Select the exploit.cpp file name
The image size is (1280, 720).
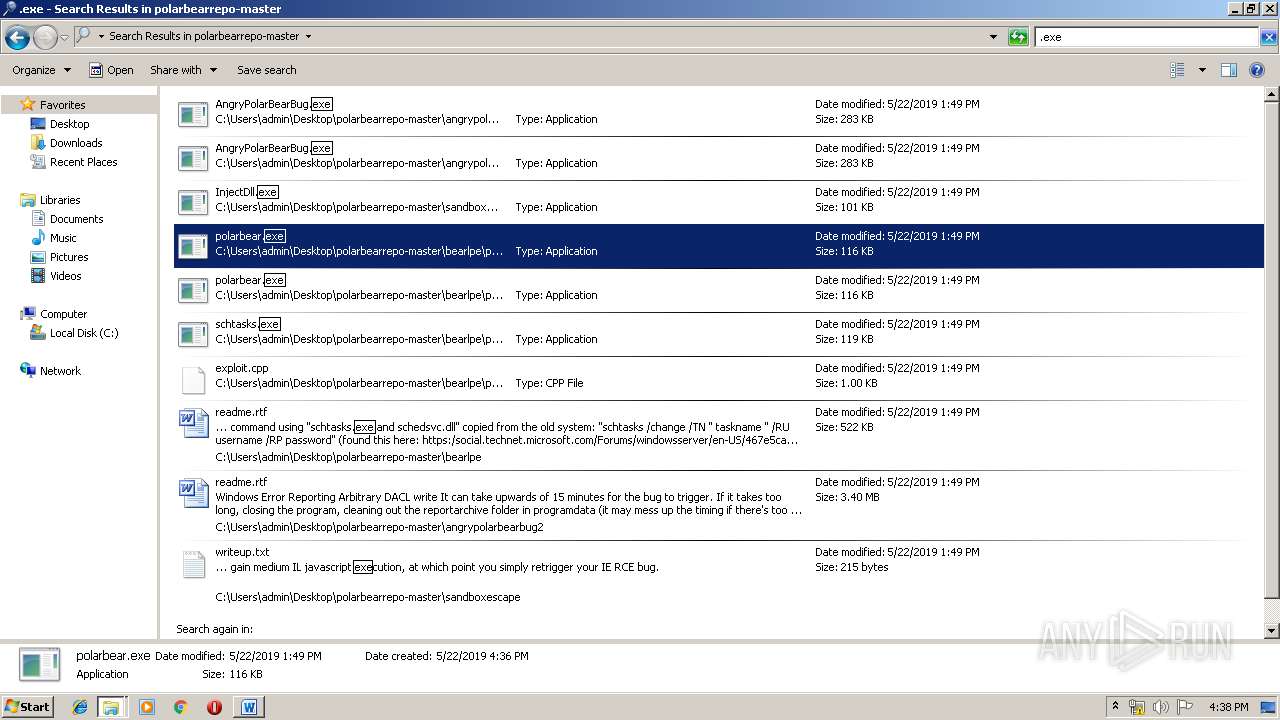click(x=242, y=368)
